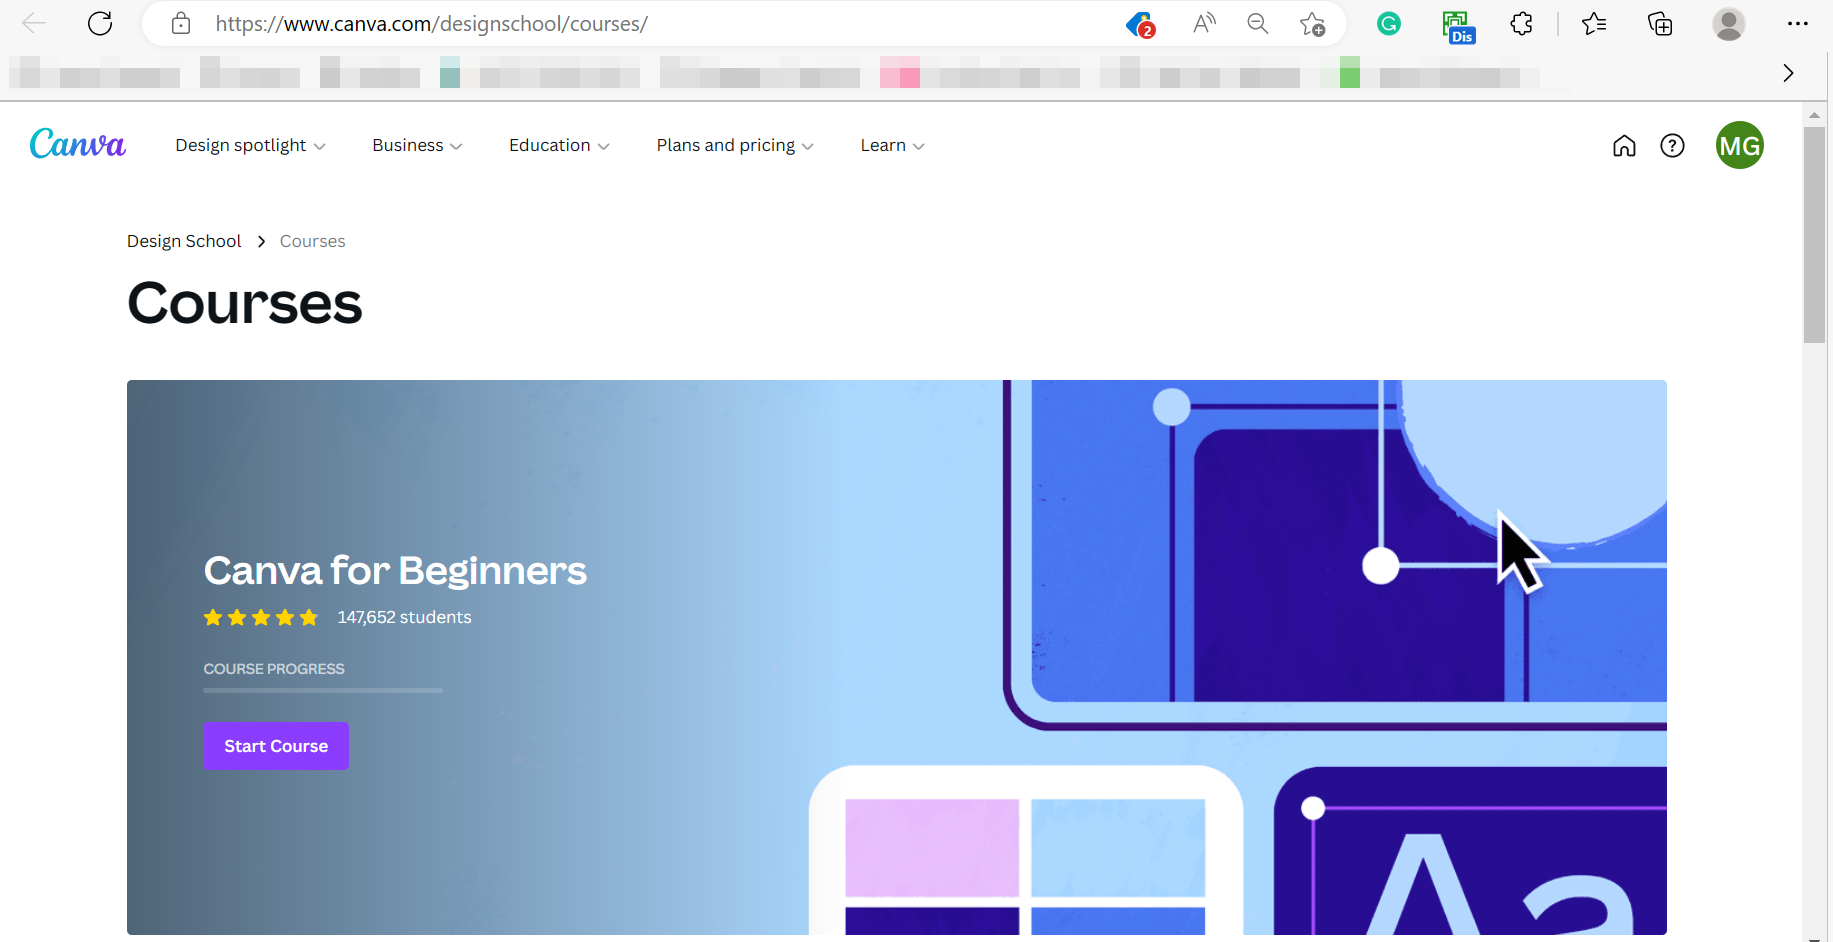Open browser Extensions puzzle icon
1833x942 pixels.
pyautogui.click(x=1521, y=24)
